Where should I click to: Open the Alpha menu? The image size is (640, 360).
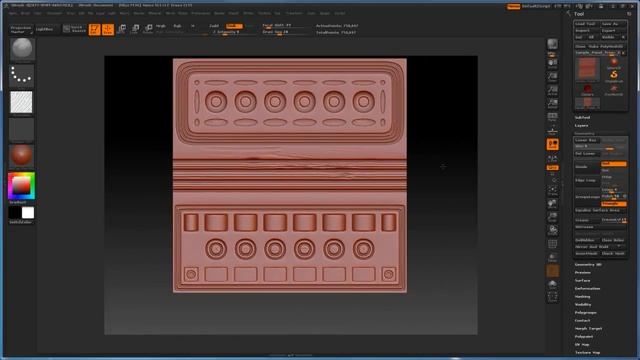13,13
